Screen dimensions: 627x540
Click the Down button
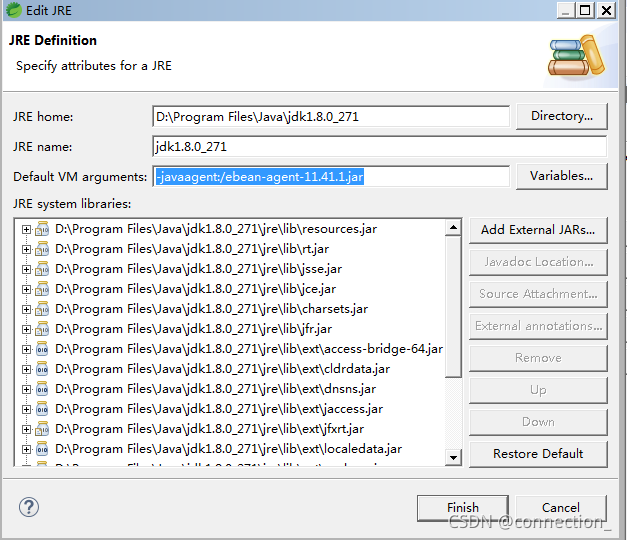pos(538,422)
